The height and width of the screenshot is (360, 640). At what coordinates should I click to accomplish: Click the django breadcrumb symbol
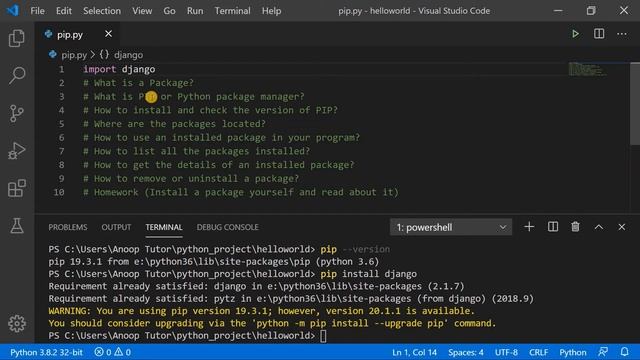pyautogui.click(x=129, y=55)
